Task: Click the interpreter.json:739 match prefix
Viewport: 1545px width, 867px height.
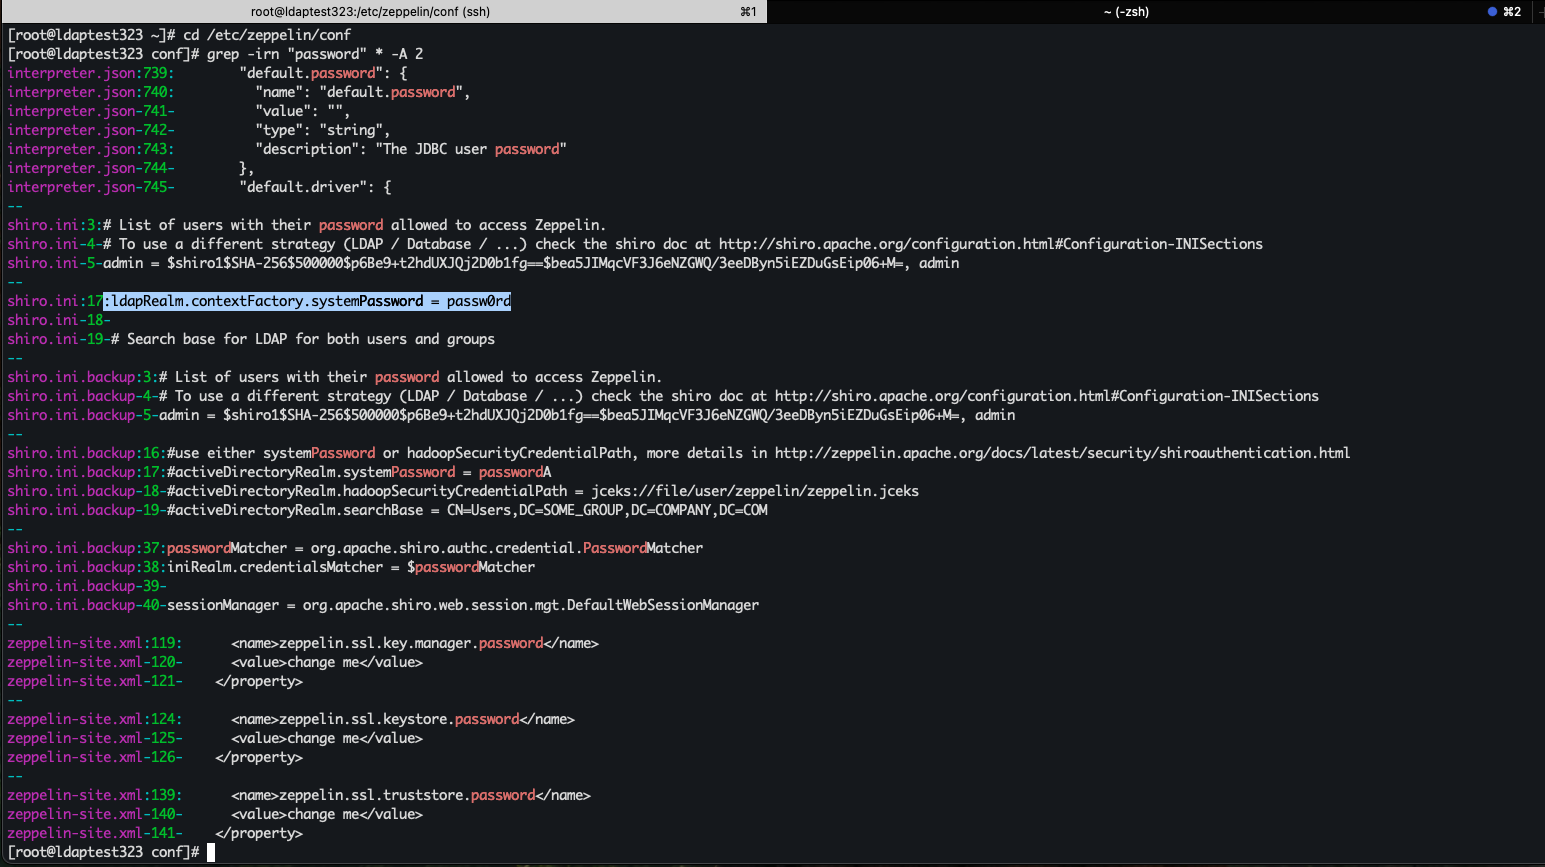Action: tap(90, 73)
